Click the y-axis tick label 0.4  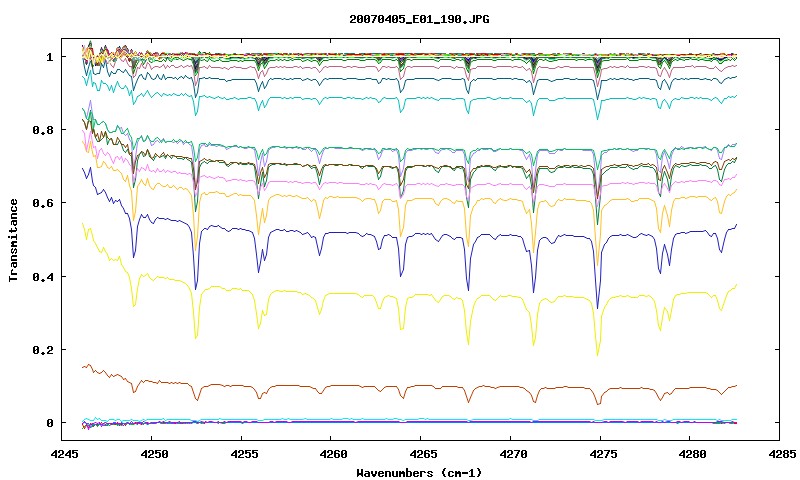pos(43,276)
